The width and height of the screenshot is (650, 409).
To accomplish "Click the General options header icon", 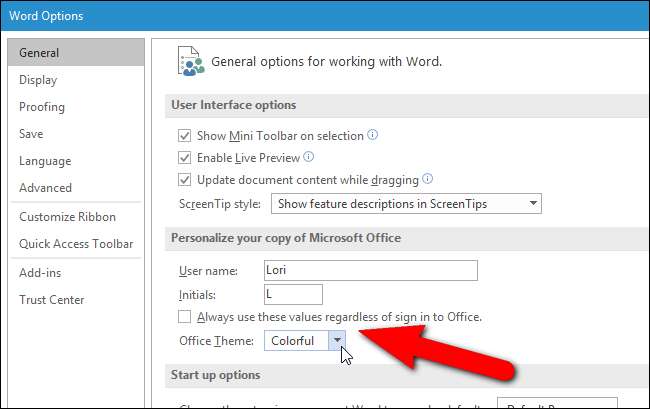I will coord(188,61).
